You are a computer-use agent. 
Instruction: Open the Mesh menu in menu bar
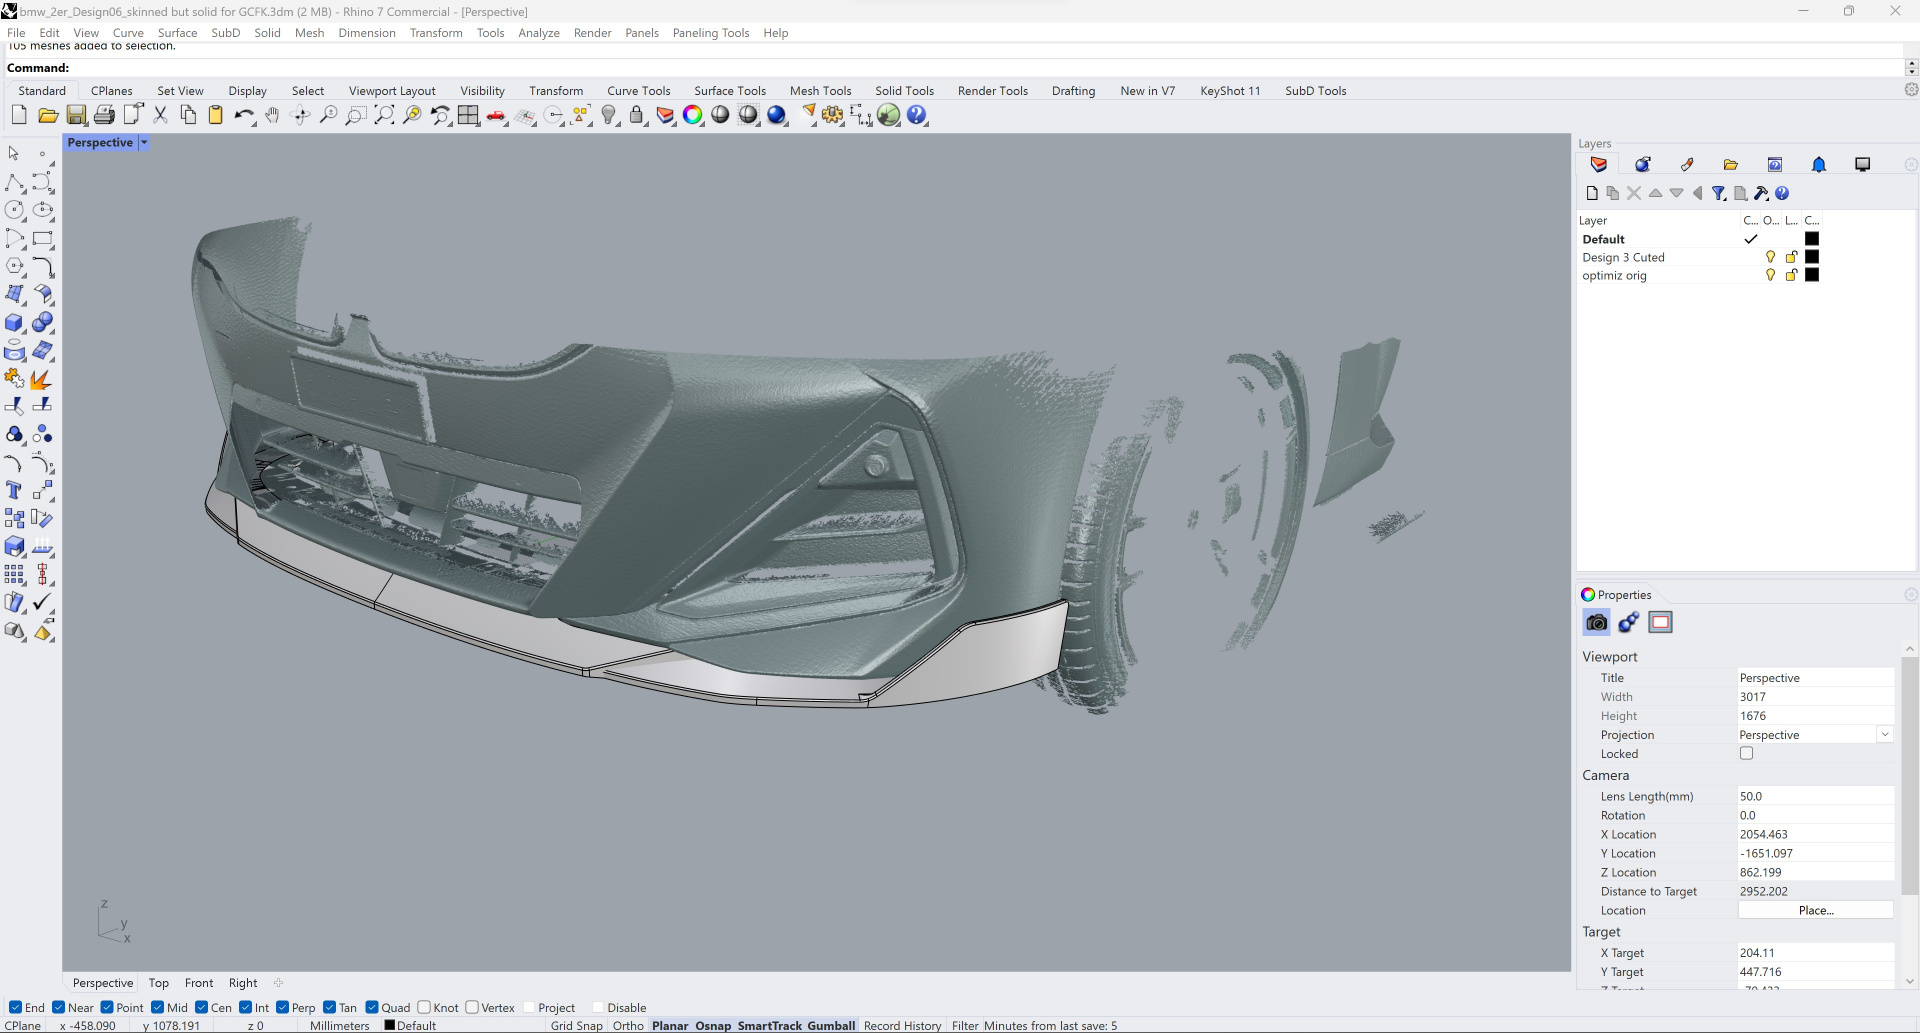(309, 33)
